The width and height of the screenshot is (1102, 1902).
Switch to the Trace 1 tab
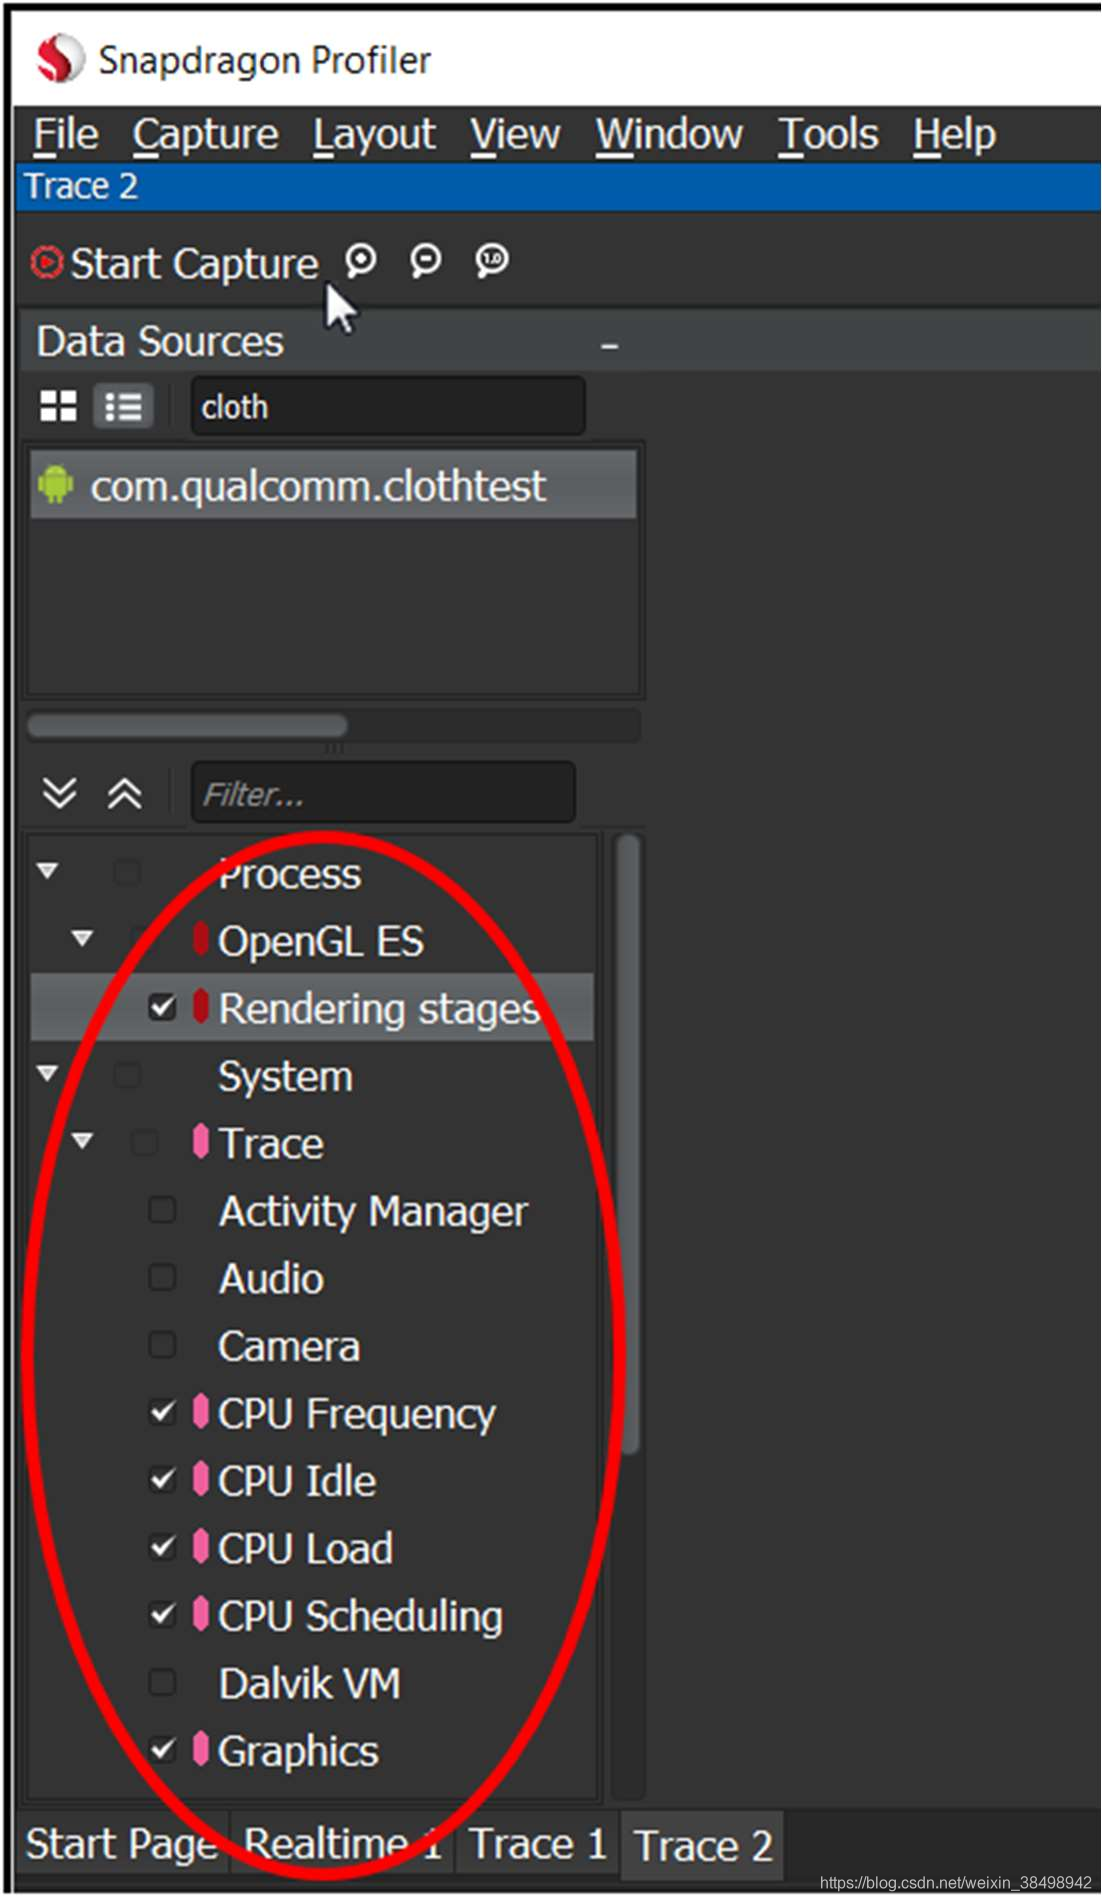click(538, 1844)
